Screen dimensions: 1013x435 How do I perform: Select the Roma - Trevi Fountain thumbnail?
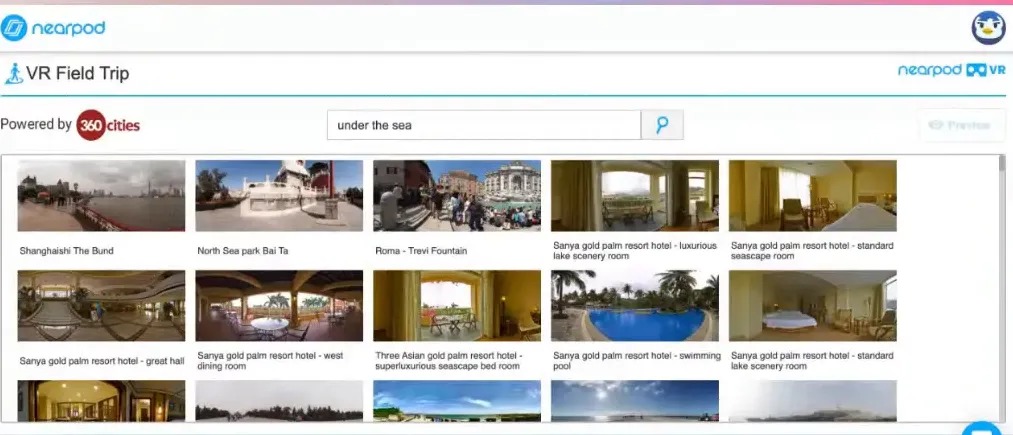coord(457,196)
